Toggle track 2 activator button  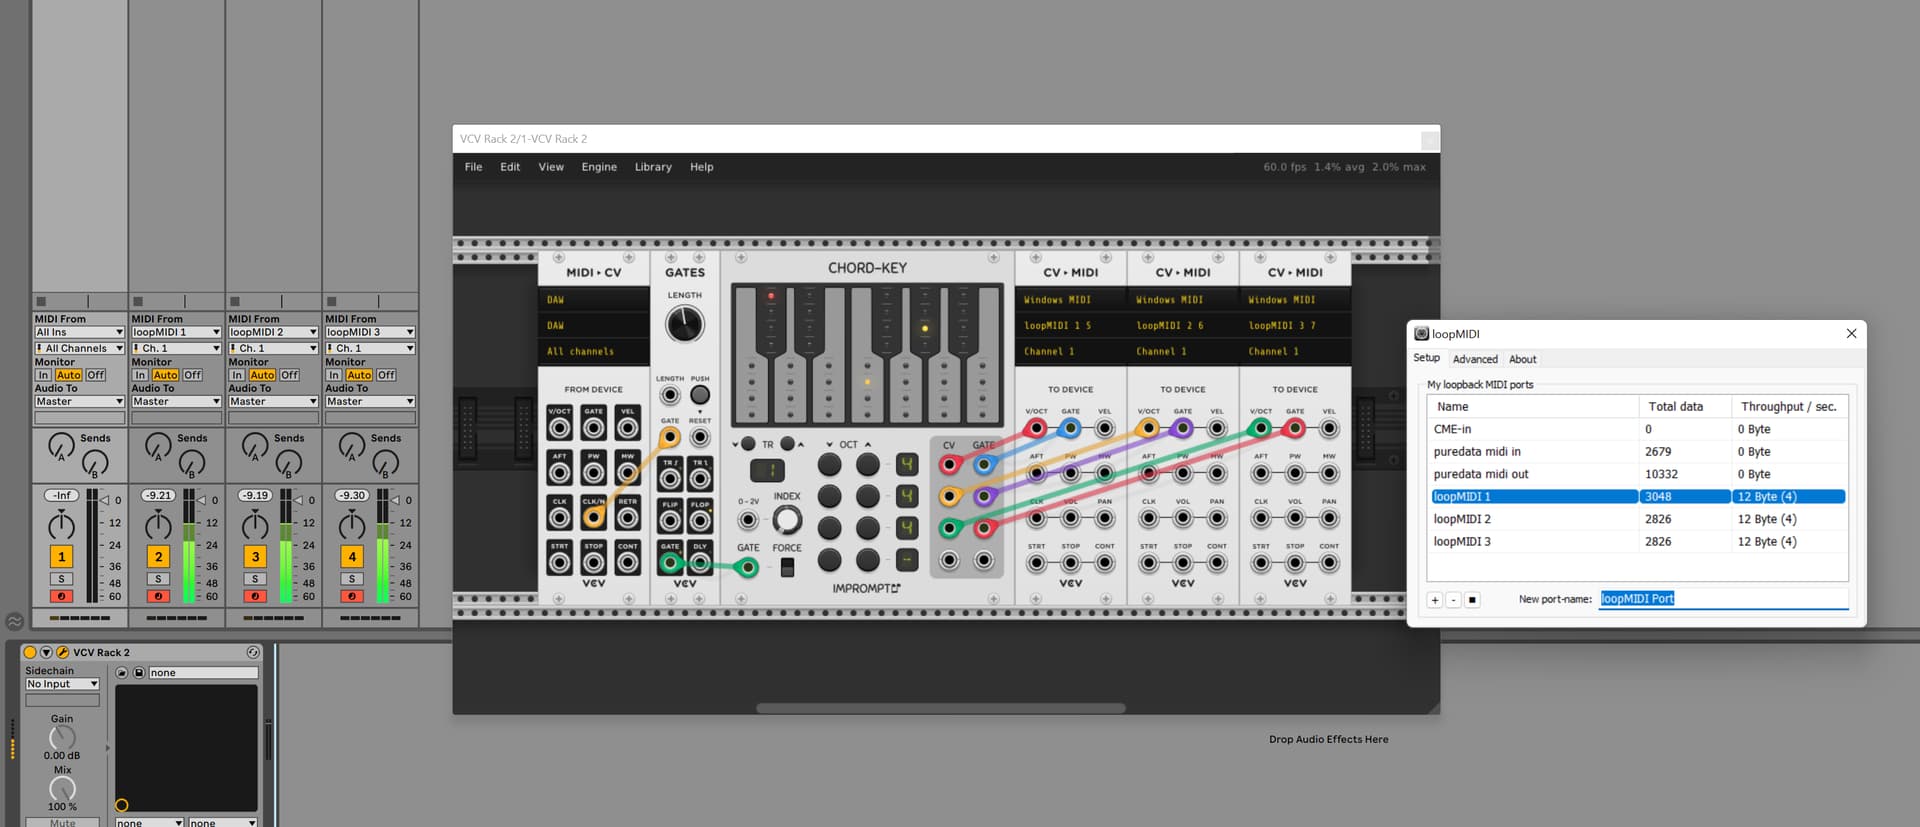[158, 557]
